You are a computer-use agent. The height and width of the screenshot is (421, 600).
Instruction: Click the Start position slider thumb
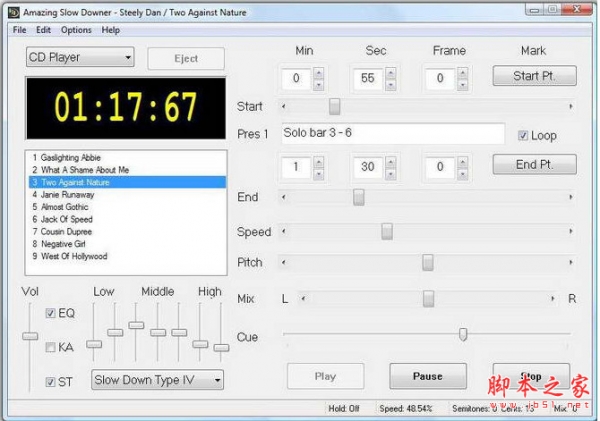pyautogui.click(x=334, y=106)
